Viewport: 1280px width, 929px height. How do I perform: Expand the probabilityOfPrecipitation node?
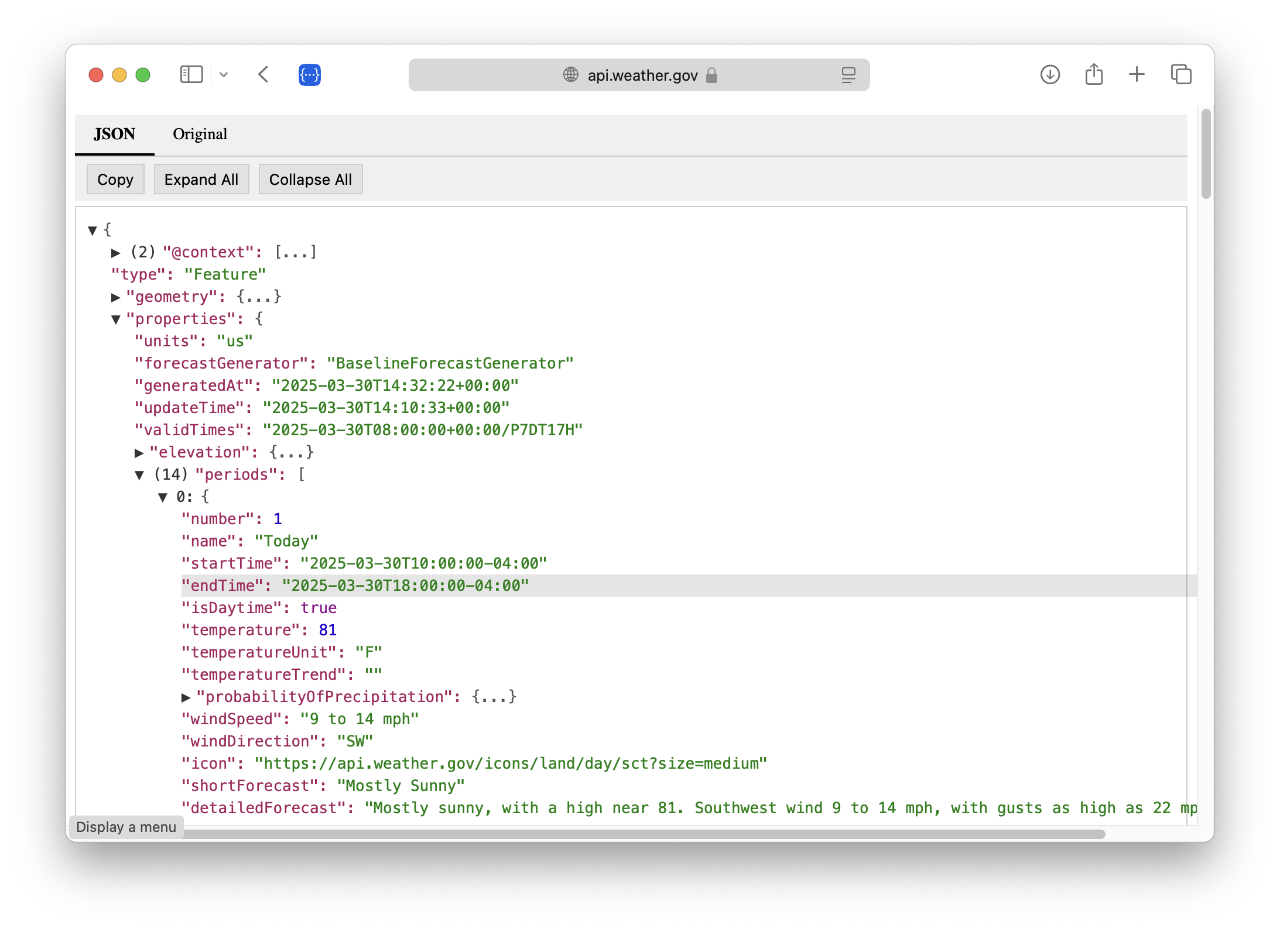coord(186,696)
